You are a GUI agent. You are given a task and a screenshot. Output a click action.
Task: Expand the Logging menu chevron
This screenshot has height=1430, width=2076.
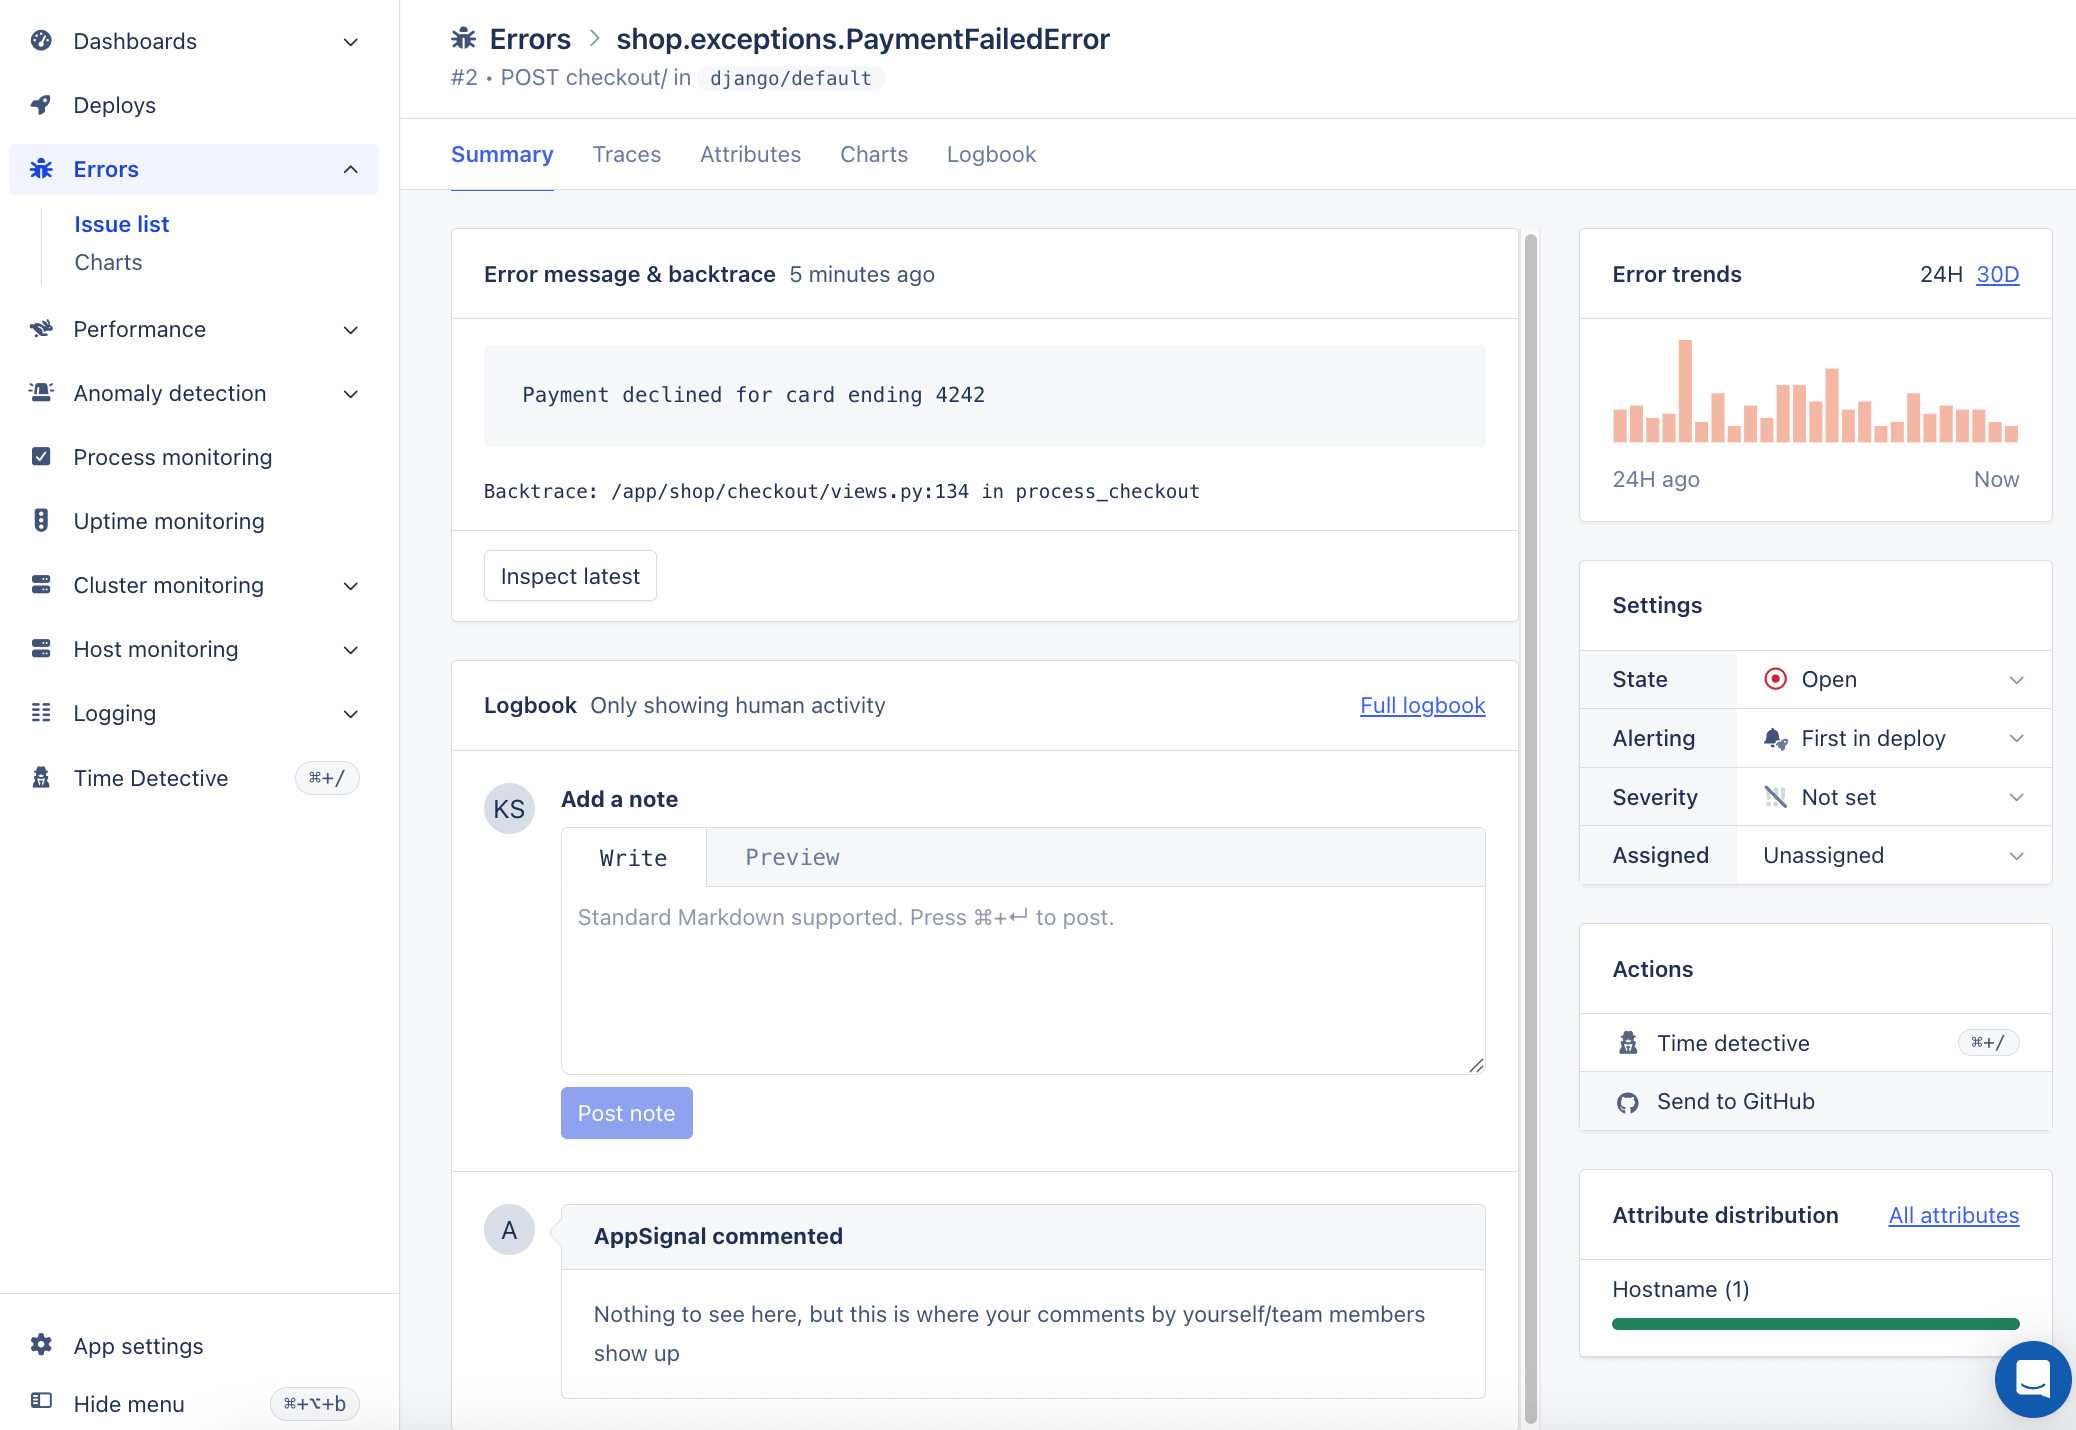click(x=351, y=714)
